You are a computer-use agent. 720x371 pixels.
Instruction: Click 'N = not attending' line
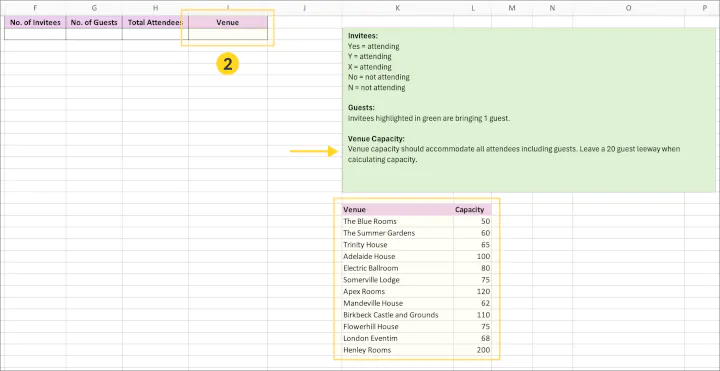[377, 88]
